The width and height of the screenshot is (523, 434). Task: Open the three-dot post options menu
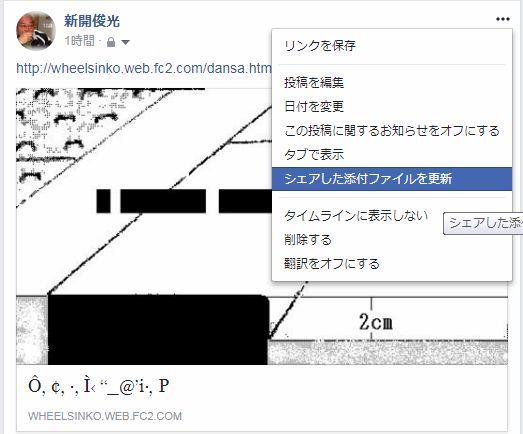503,19
